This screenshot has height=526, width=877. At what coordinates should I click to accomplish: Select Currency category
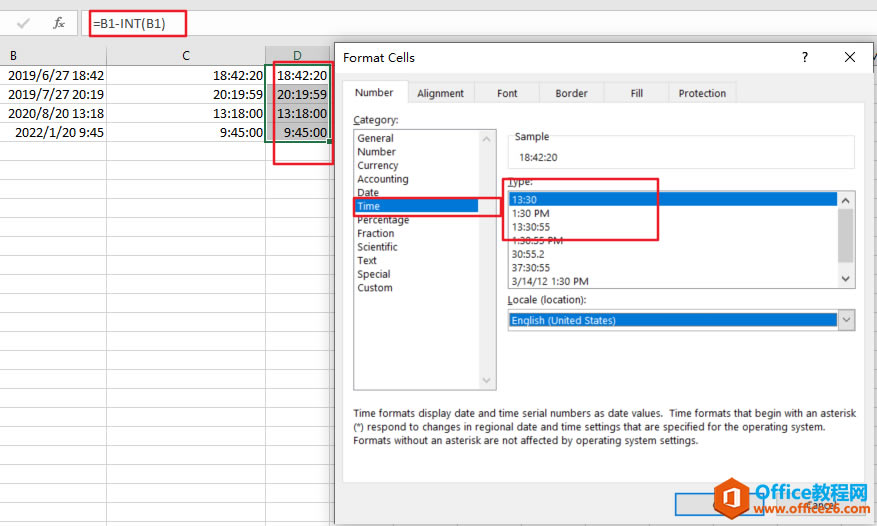point(417,166)
